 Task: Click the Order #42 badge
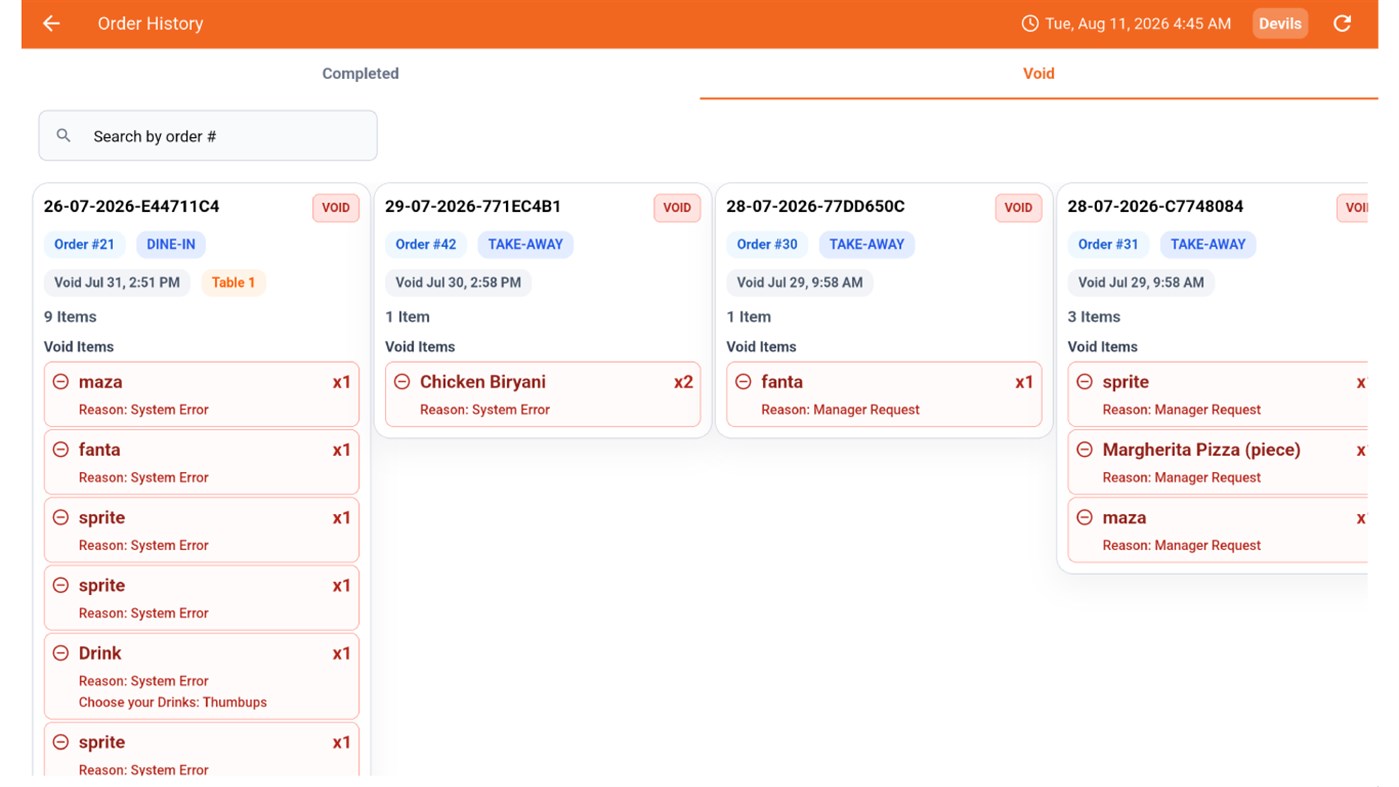point(426,244)
